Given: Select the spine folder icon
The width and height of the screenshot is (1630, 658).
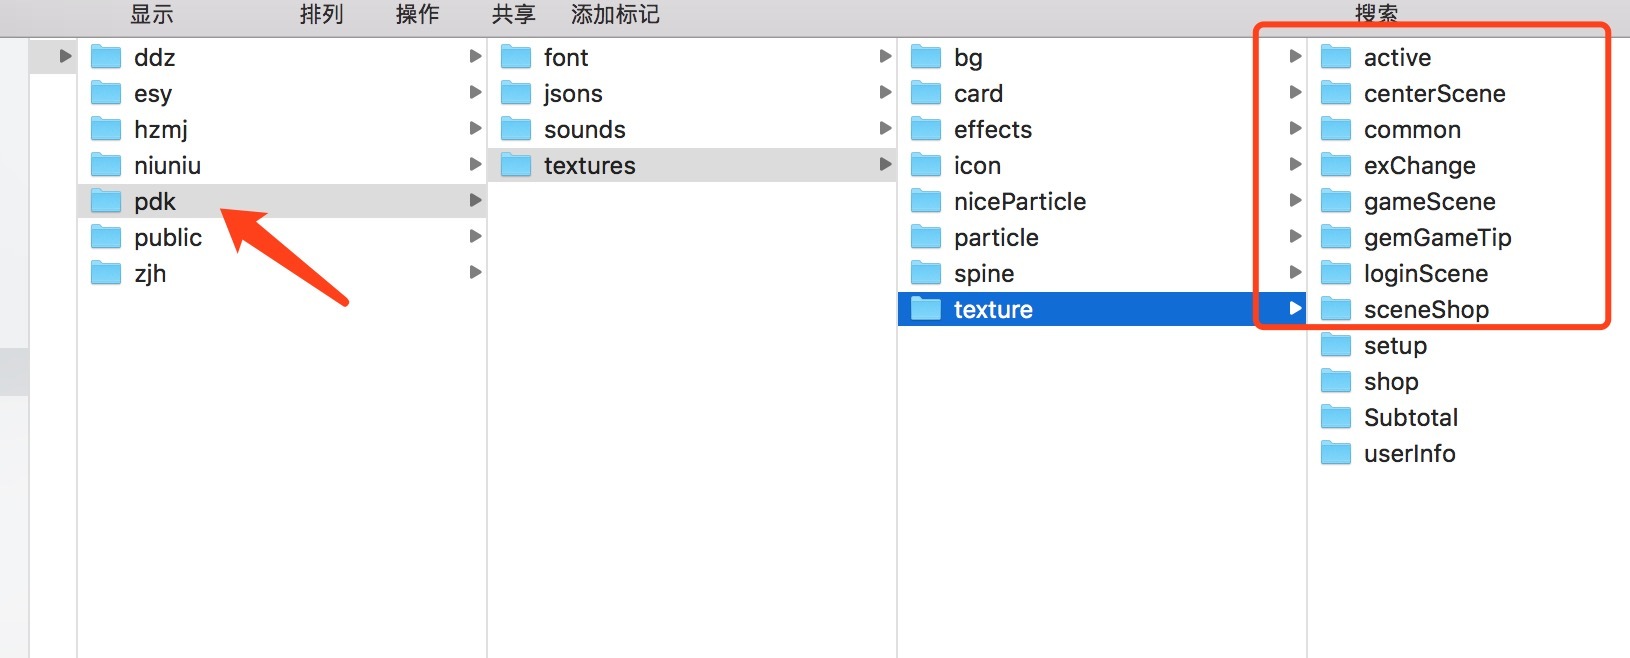Looking at the screenshot, I should coord(926,273).
